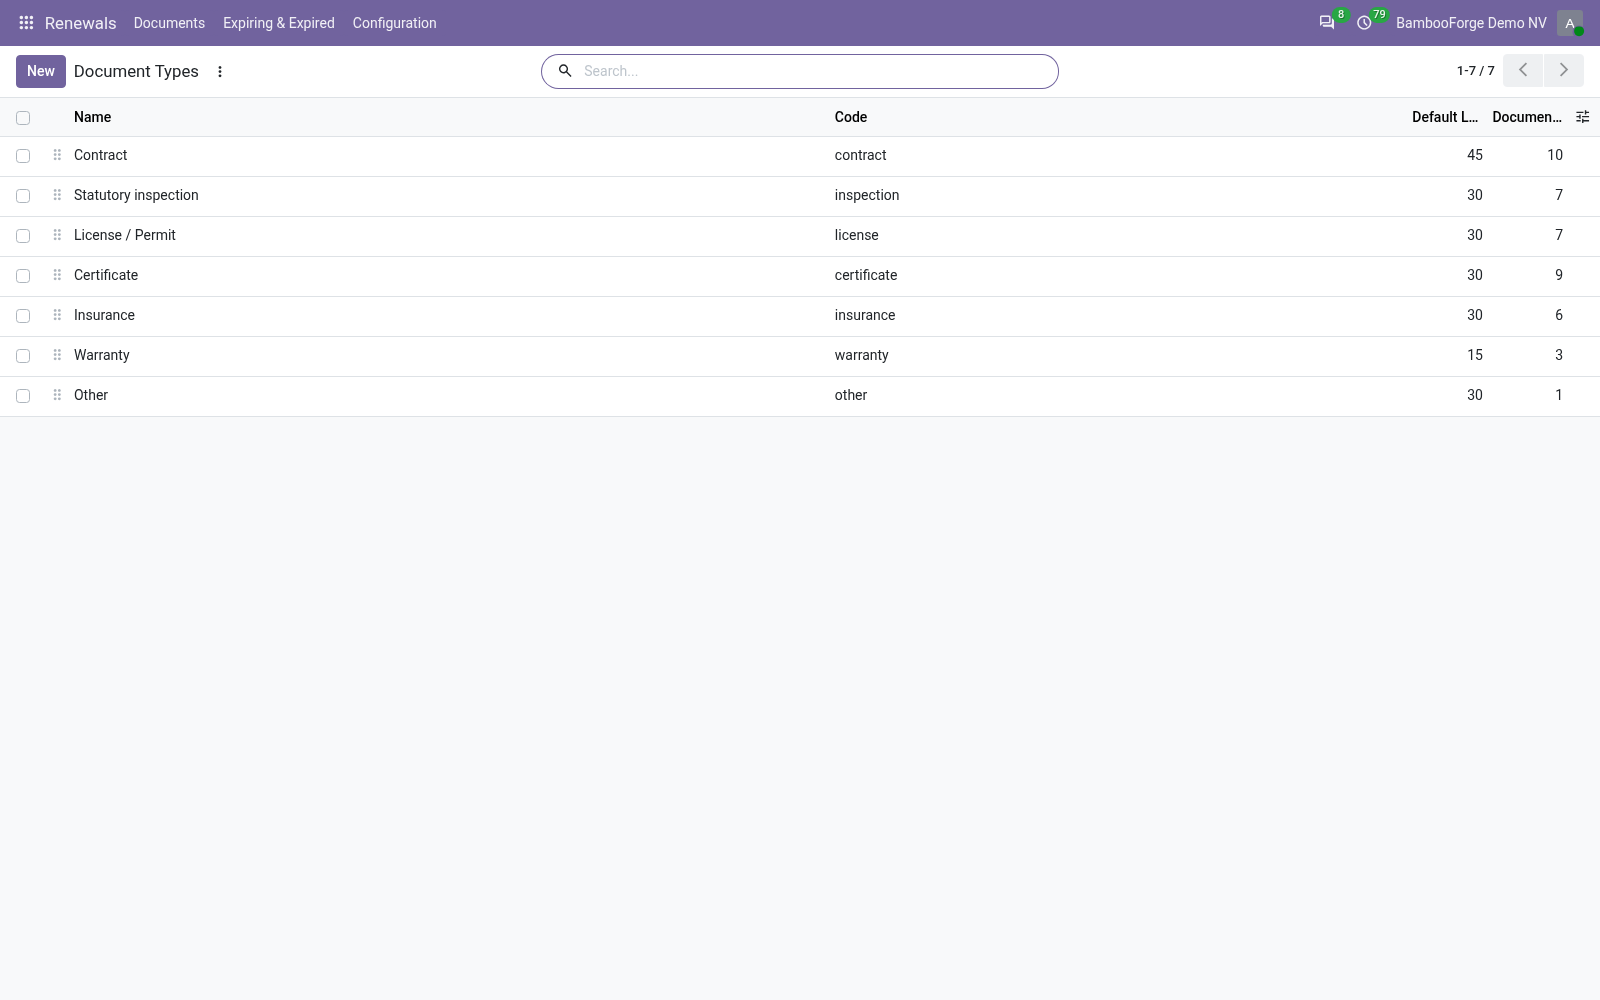Open the user avatar menu
This screenshot has height=1000, width=1600.
1570,23
